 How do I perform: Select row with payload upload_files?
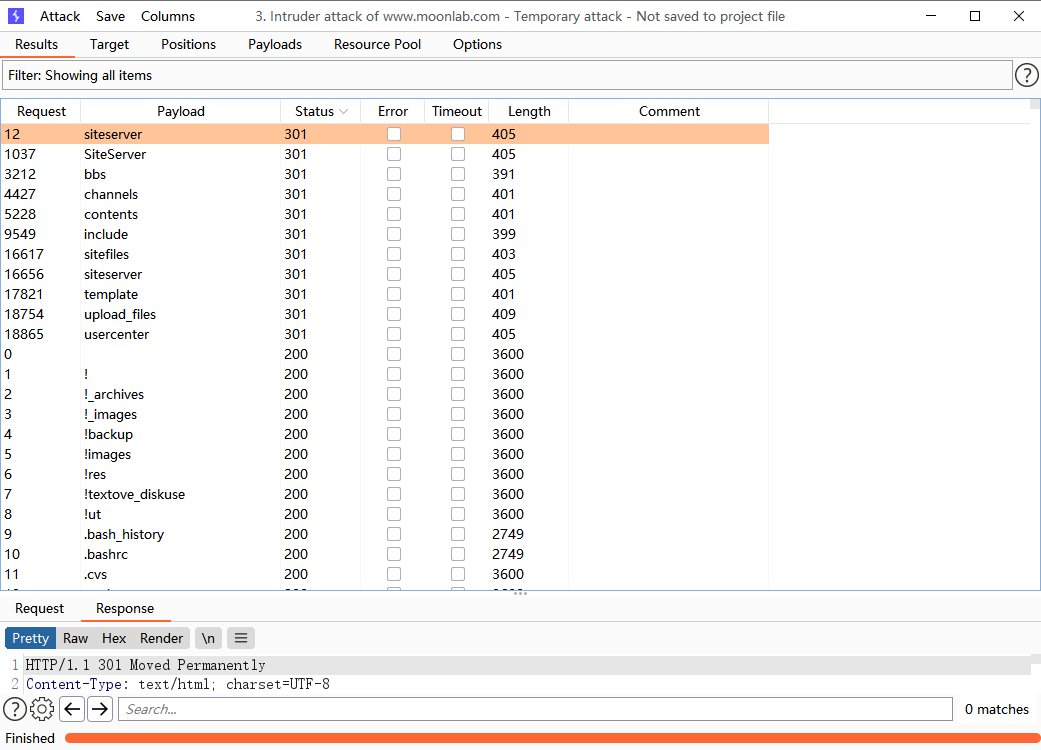click(x=385, y=314)
